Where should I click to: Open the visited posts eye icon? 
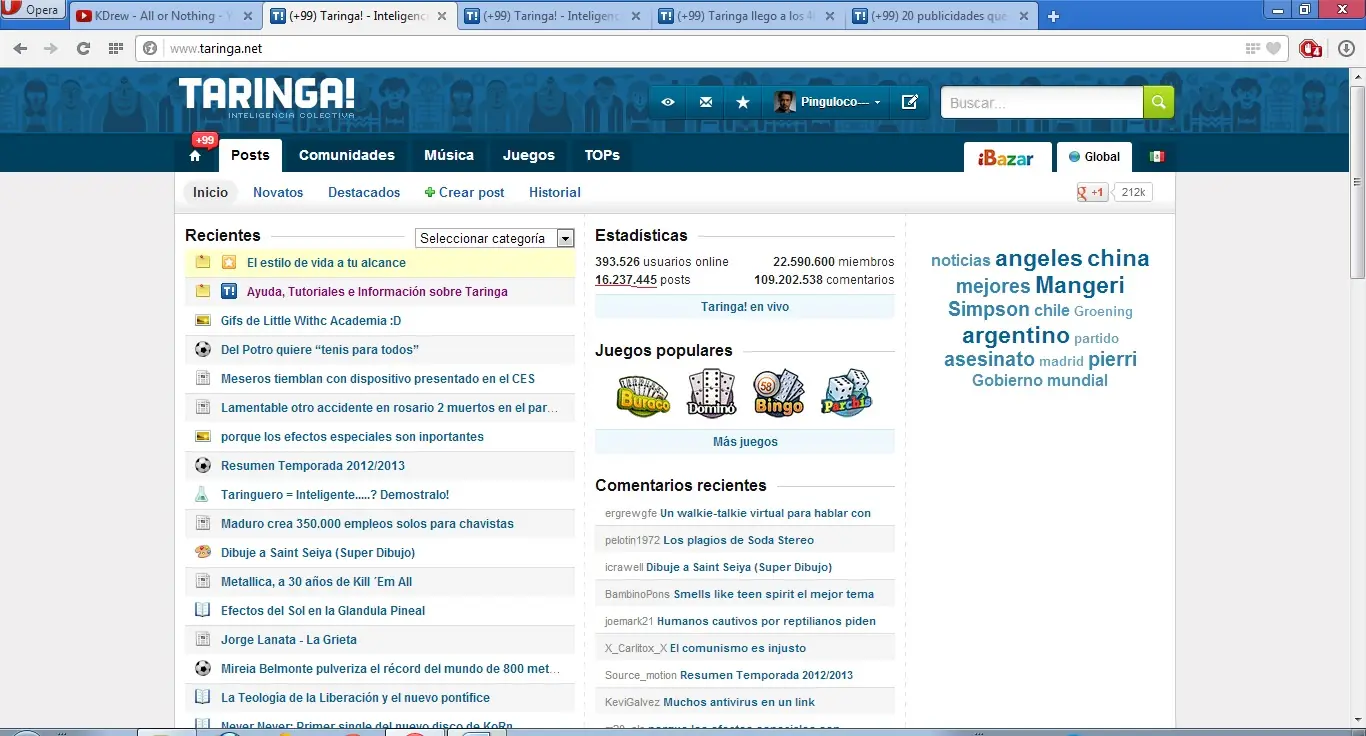(x=667, y=102)
